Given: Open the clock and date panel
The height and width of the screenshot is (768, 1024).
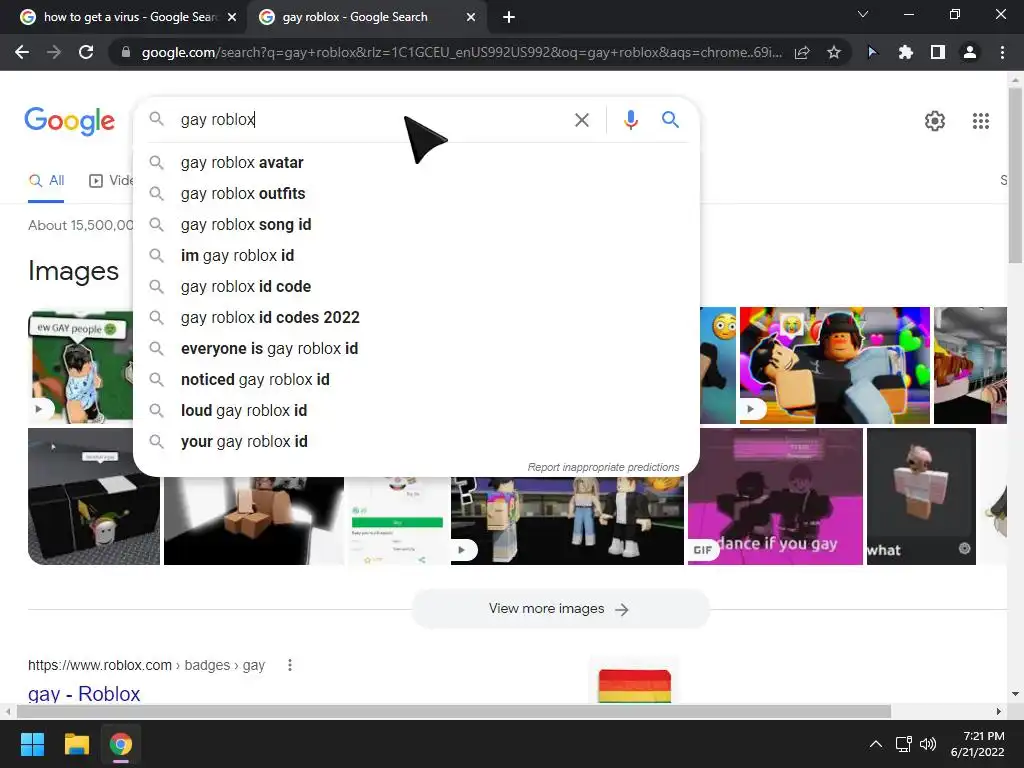Looking at the screenshot, I should (978, 744).
